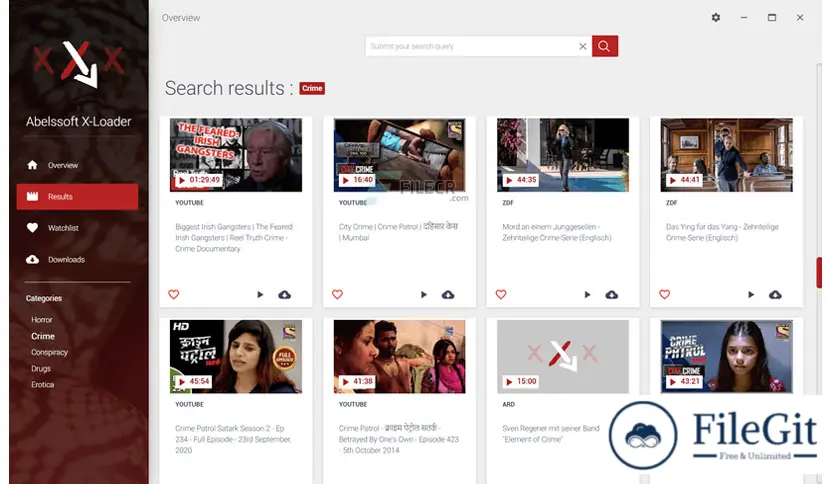Click the red vertical scrollbar handle
Screen dimensions: 836x484
(819, 273)
